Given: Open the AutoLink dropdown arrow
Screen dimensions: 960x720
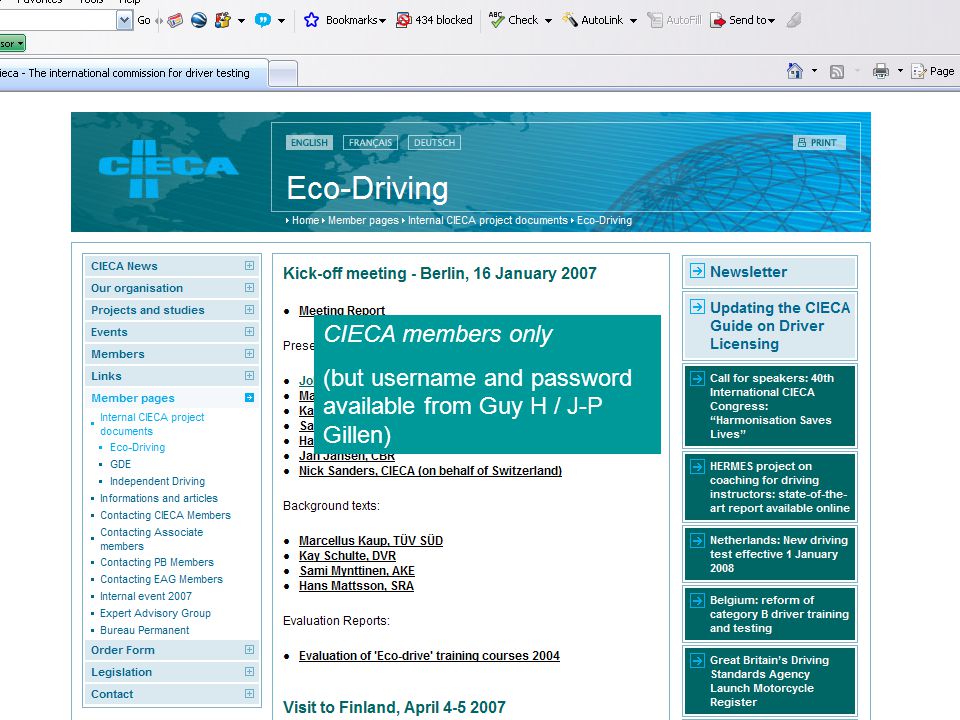Looking at the screenshot, I should pos(633,21).
